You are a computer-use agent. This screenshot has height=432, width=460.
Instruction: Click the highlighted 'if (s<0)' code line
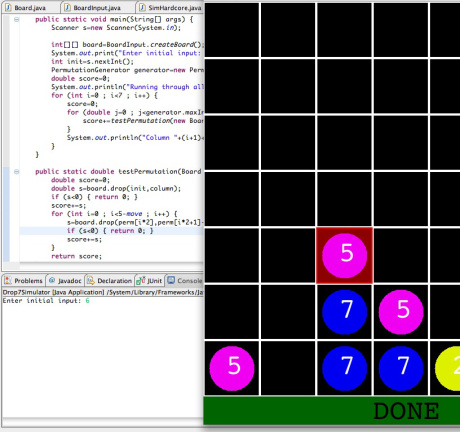111,231
